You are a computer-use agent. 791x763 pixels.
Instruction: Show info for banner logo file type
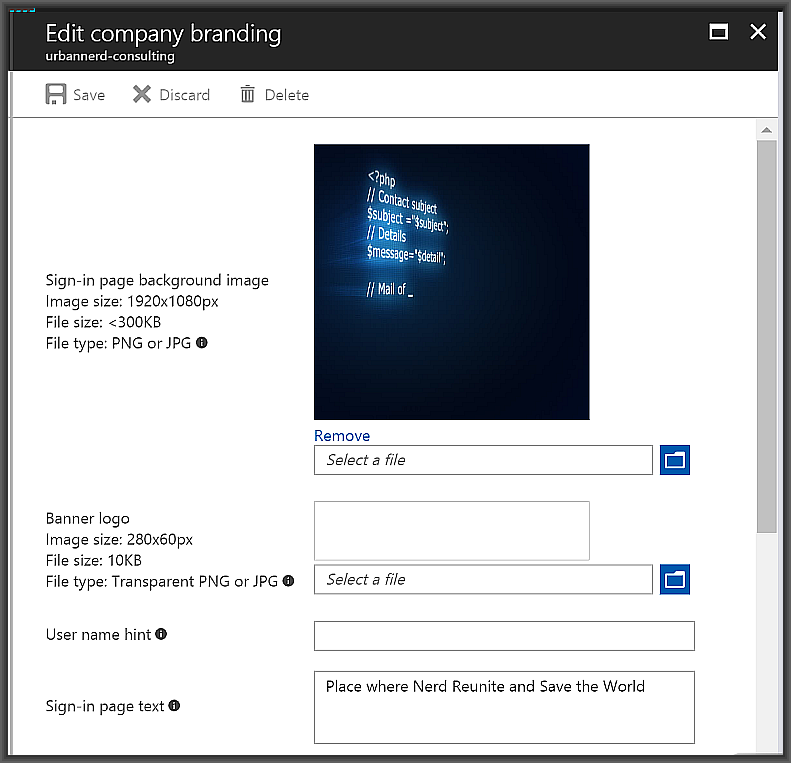click(288, 581)
